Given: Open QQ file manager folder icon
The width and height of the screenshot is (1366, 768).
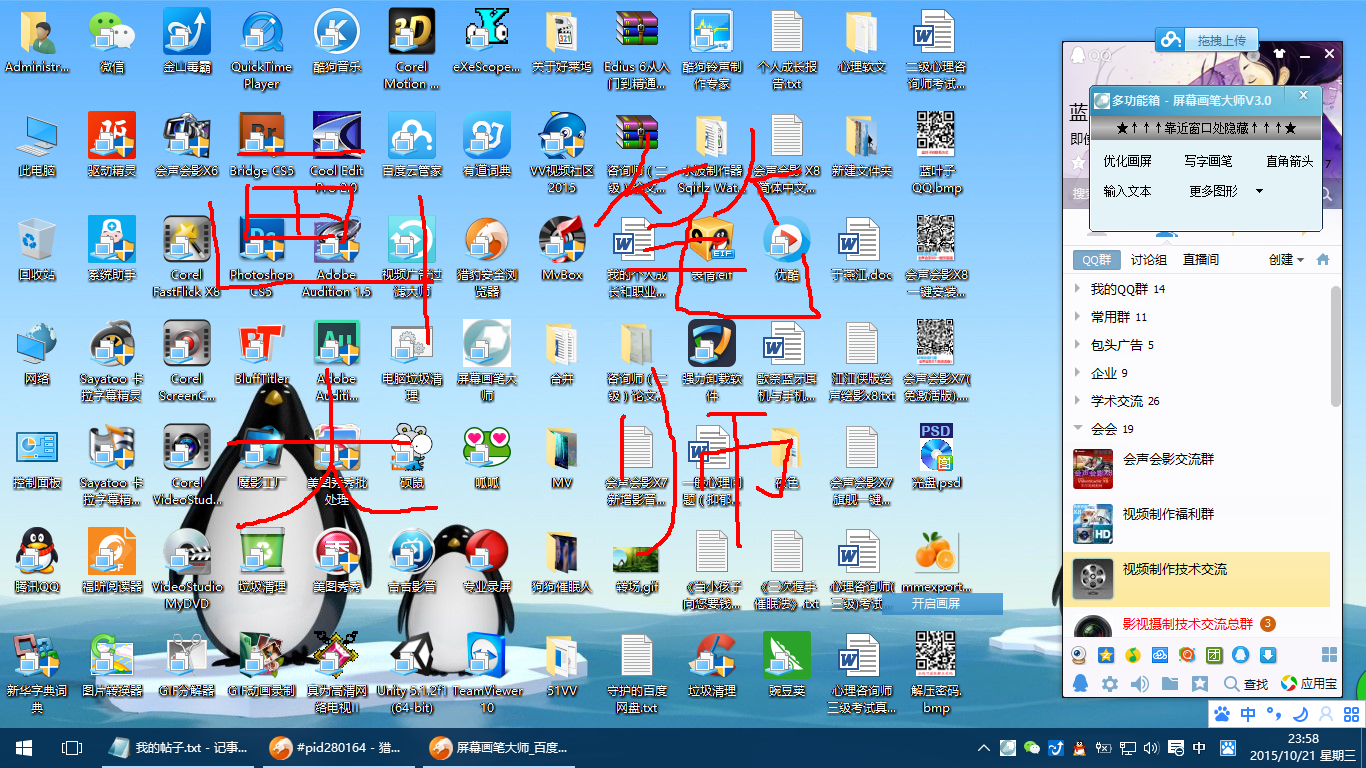Looking at the screenshot, I should [x=1170, y=684].
